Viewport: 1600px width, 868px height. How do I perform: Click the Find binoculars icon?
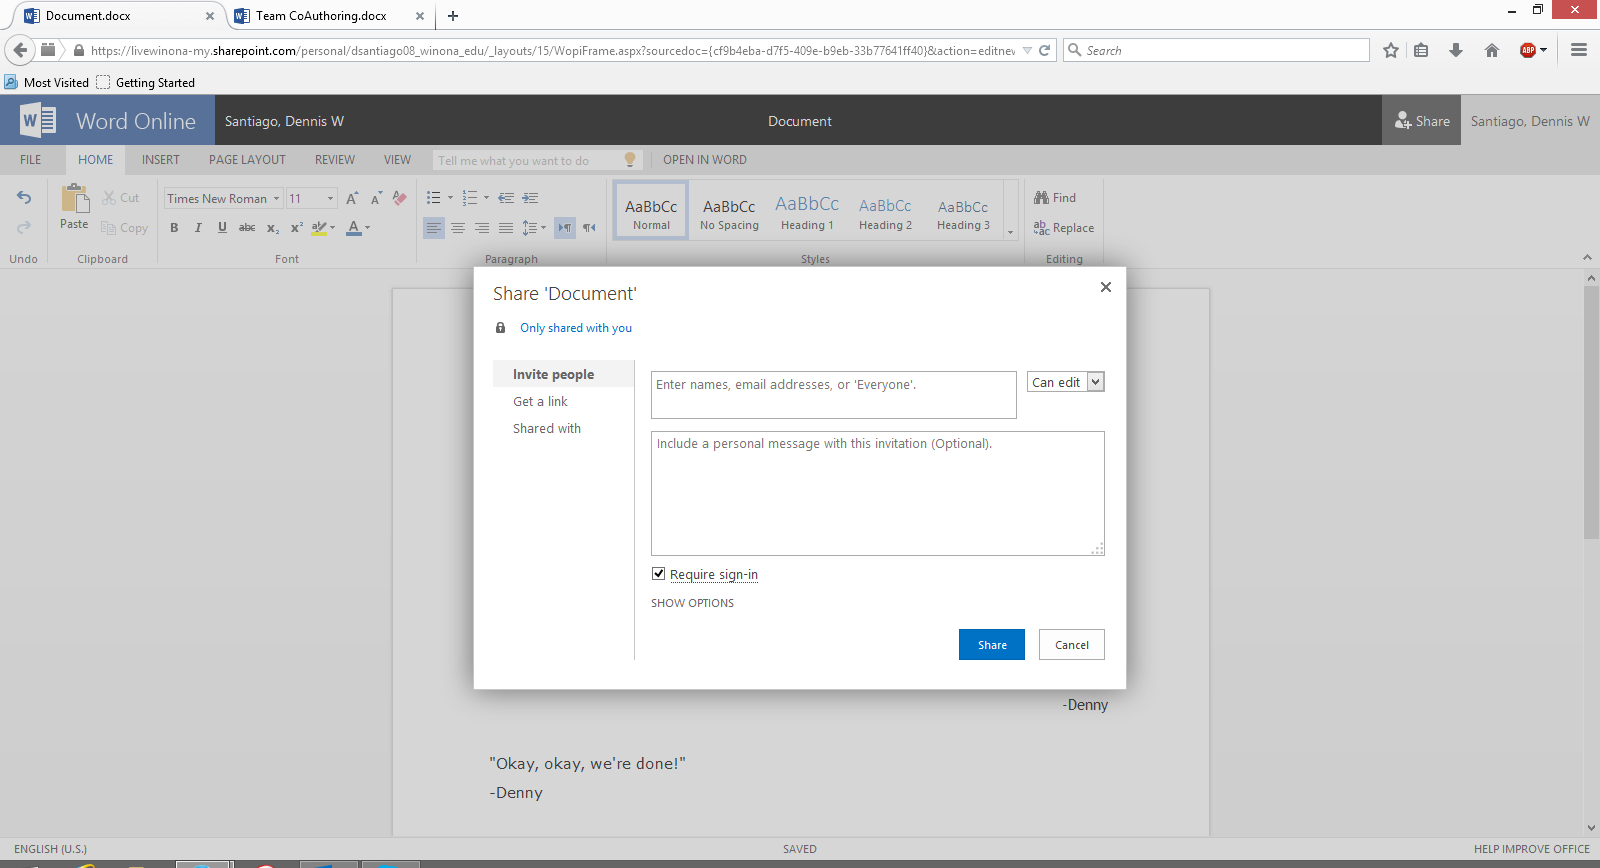1041,198
